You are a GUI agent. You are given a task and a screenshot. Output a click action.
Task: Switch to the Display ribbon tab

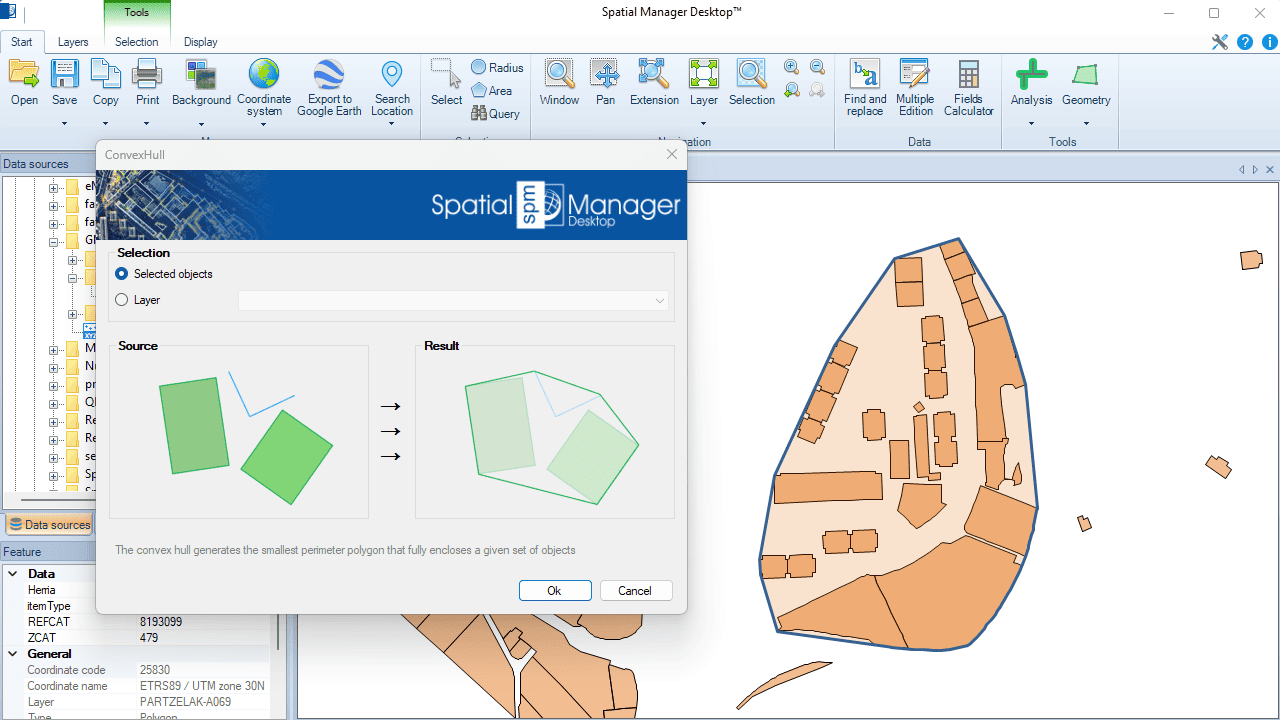tap(200, 42)
